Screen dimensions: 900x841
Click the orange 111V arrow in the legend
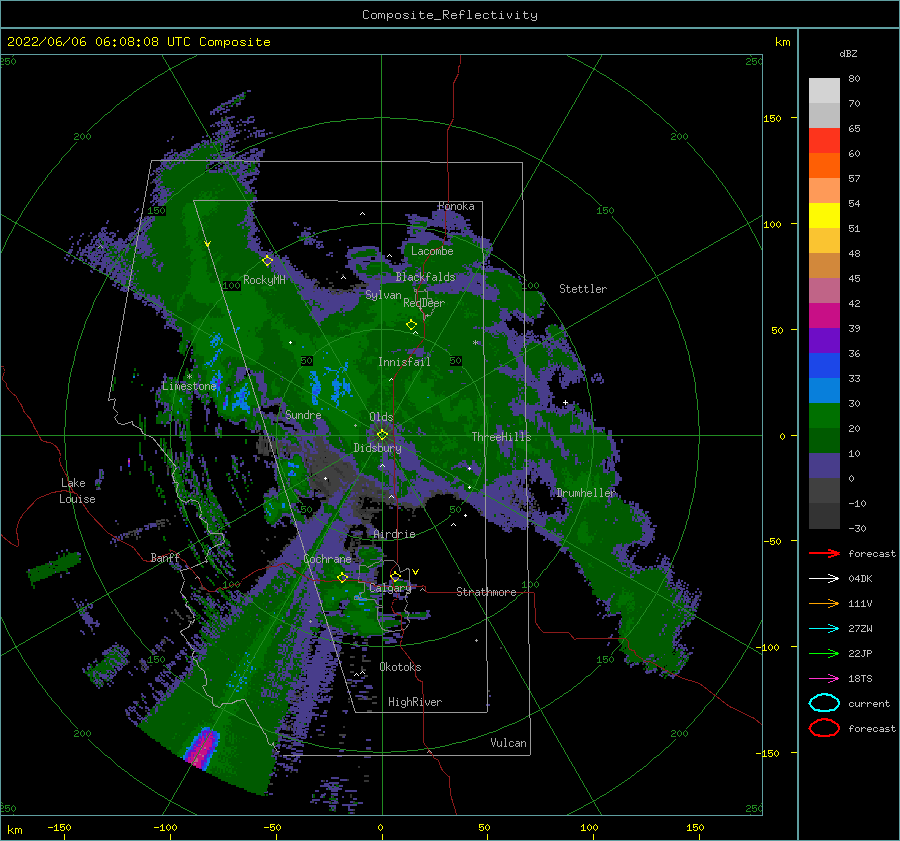[x=824, y=603]
